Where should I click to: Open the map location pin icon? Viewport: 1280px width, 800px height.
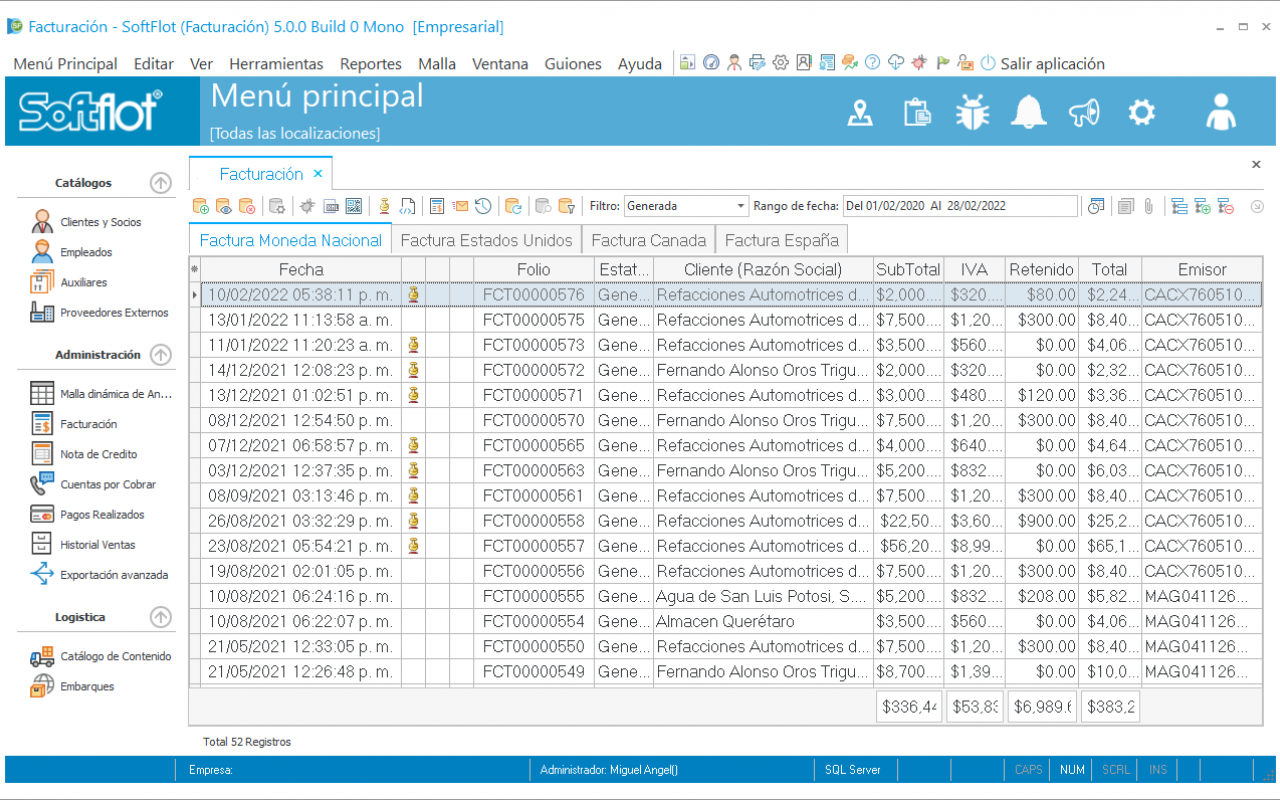[x=860, y=112]
